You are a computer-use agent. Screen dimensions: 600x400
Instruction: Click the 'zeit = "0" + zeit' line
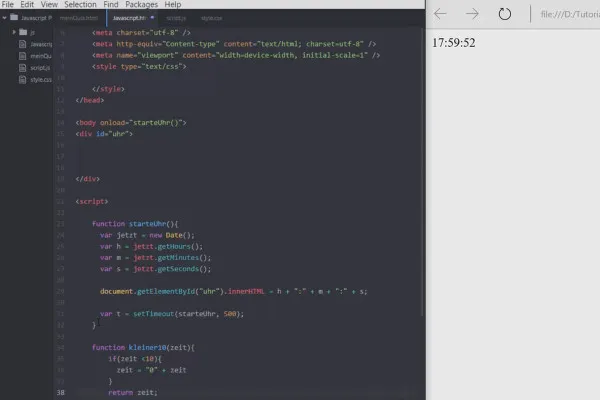pos(151,370)
